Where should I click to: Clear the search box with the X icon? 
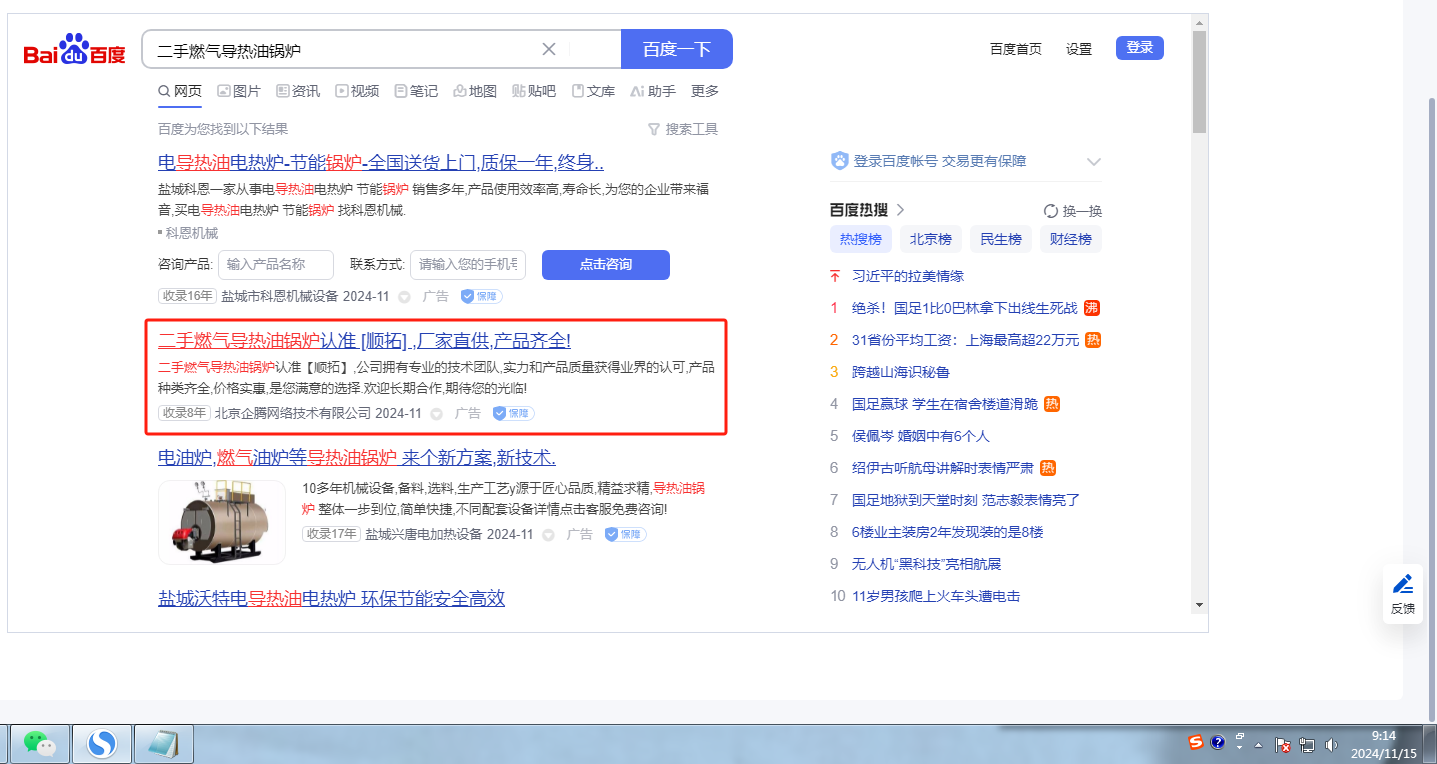point(549,49)
